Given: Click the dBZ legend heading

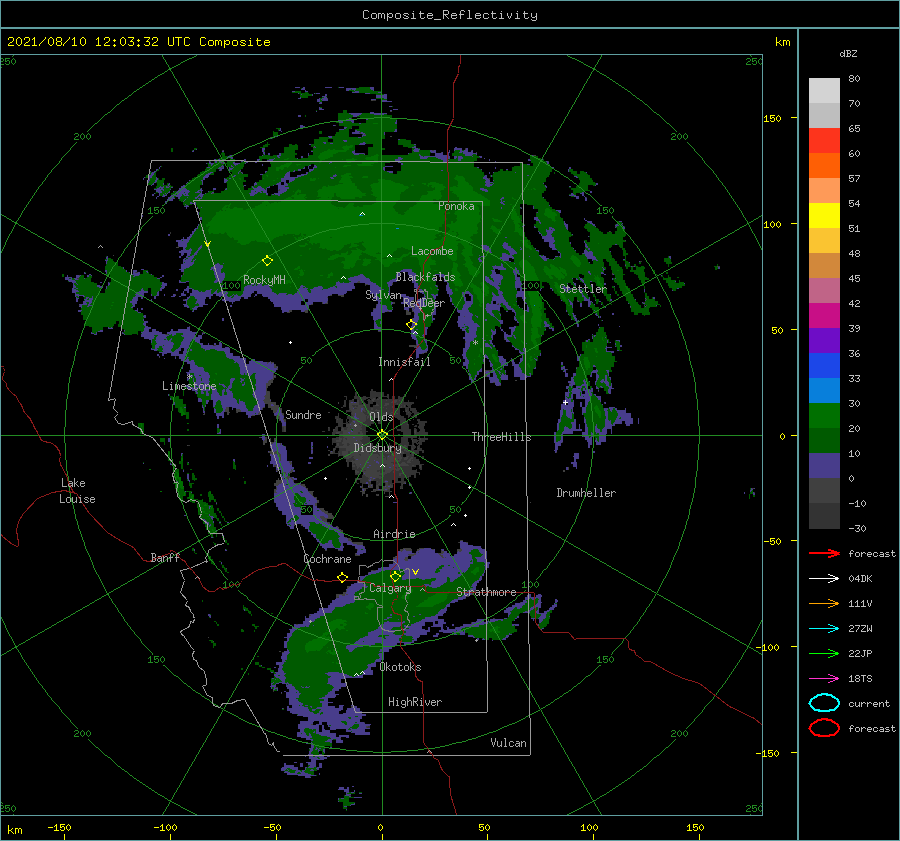Looking at the screenshot, I should 848,53.
